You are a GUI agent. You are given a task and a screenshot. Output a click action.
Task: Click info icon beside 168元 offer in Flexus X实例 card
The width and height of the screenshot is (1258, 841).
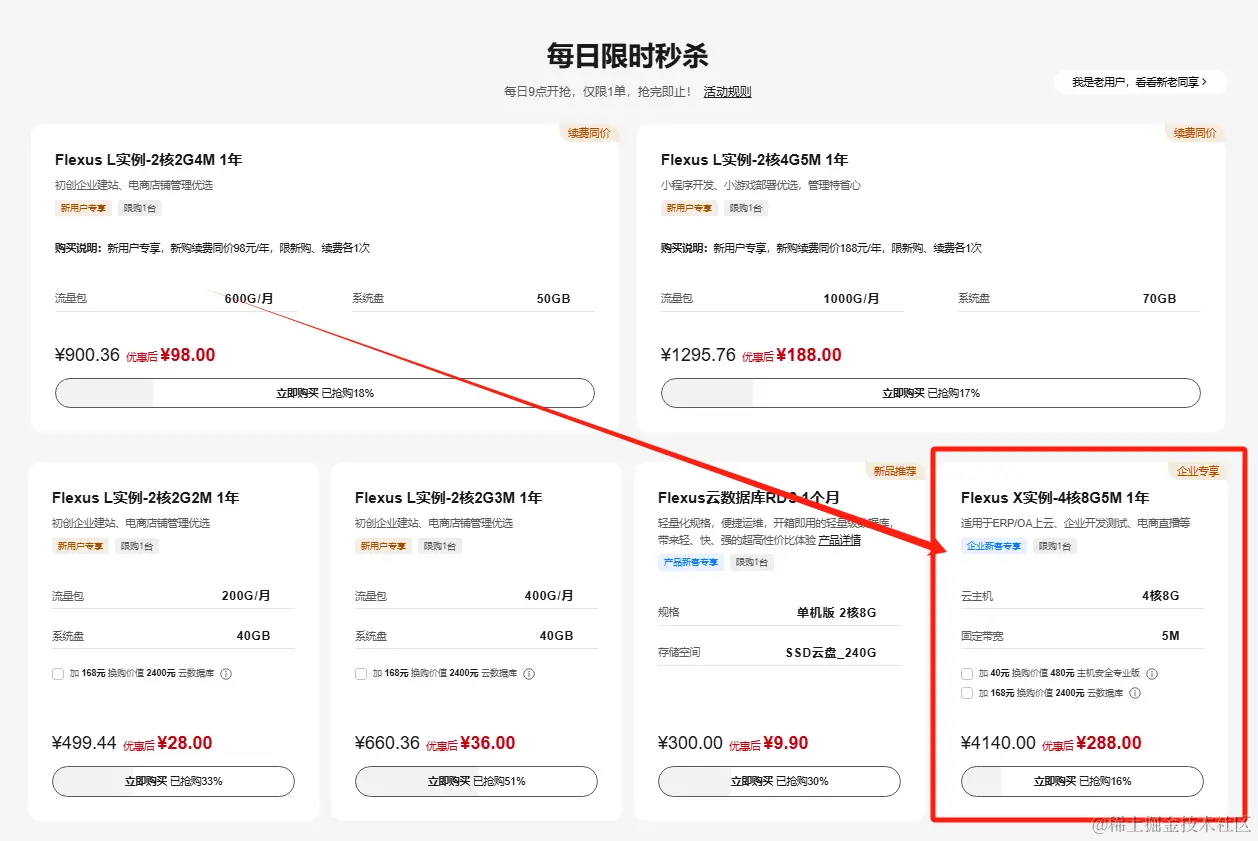coord(1135,693)
